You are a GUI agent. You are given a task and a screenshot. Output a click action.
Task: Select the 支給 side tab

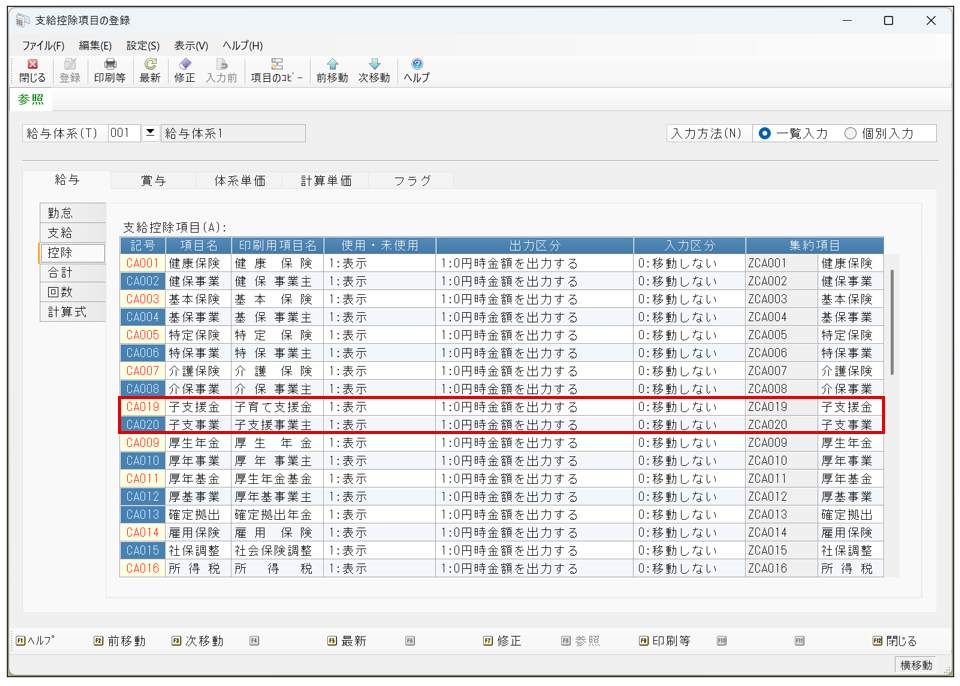tap(61, 232)
